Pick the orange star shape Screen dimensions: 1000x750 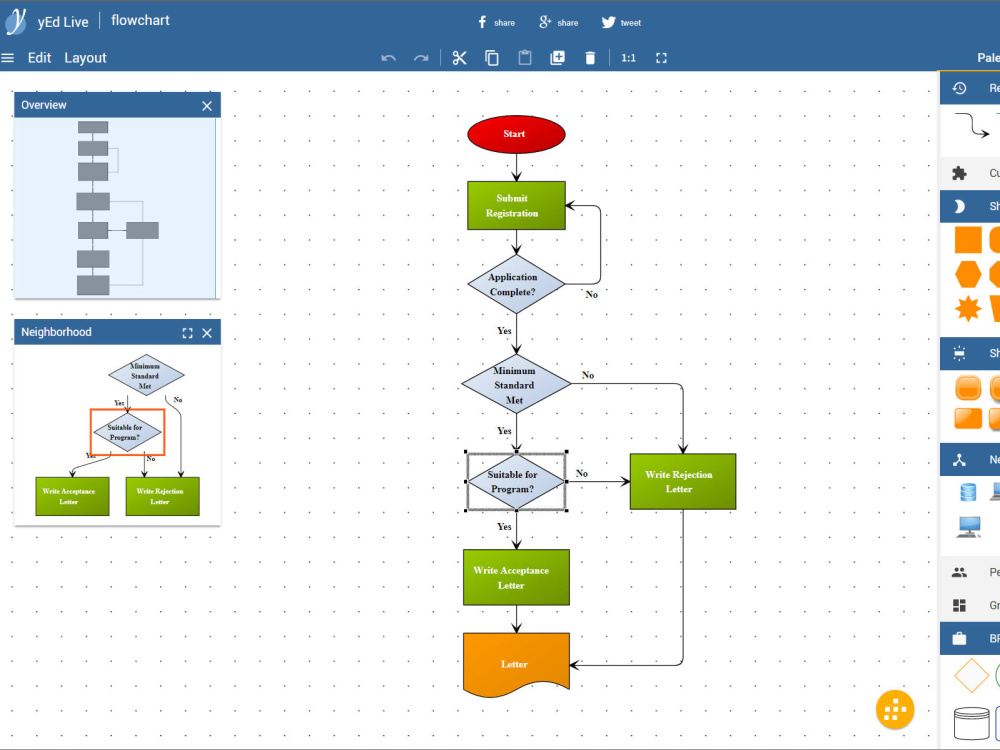point(968,309)
